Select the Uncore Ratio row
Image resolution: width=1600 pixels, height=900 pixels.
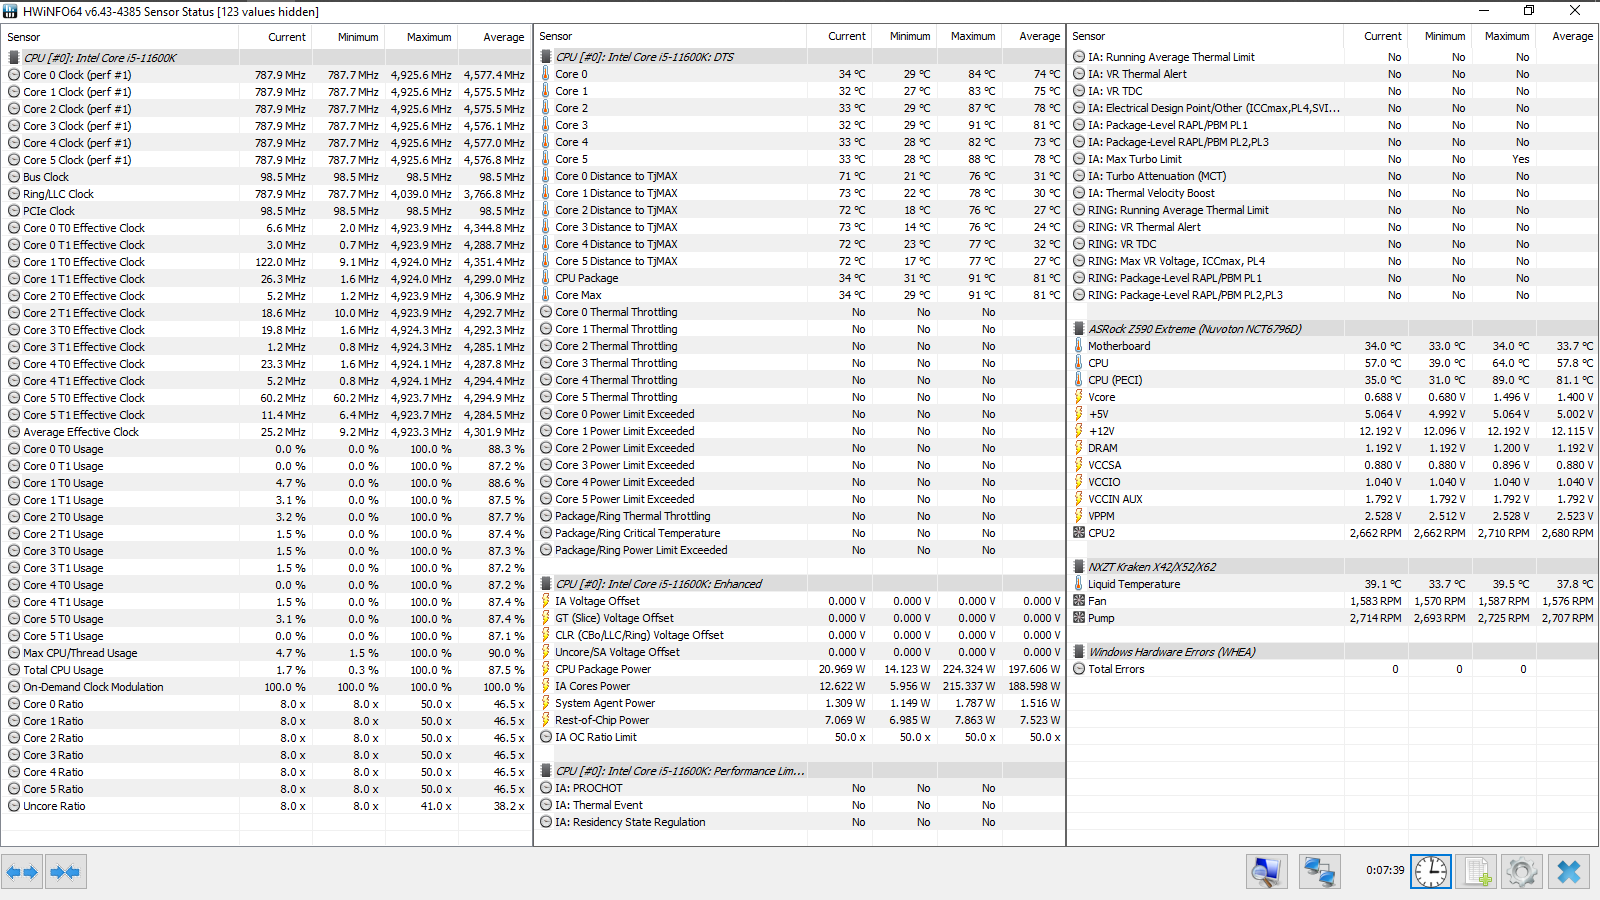[266, 806]
